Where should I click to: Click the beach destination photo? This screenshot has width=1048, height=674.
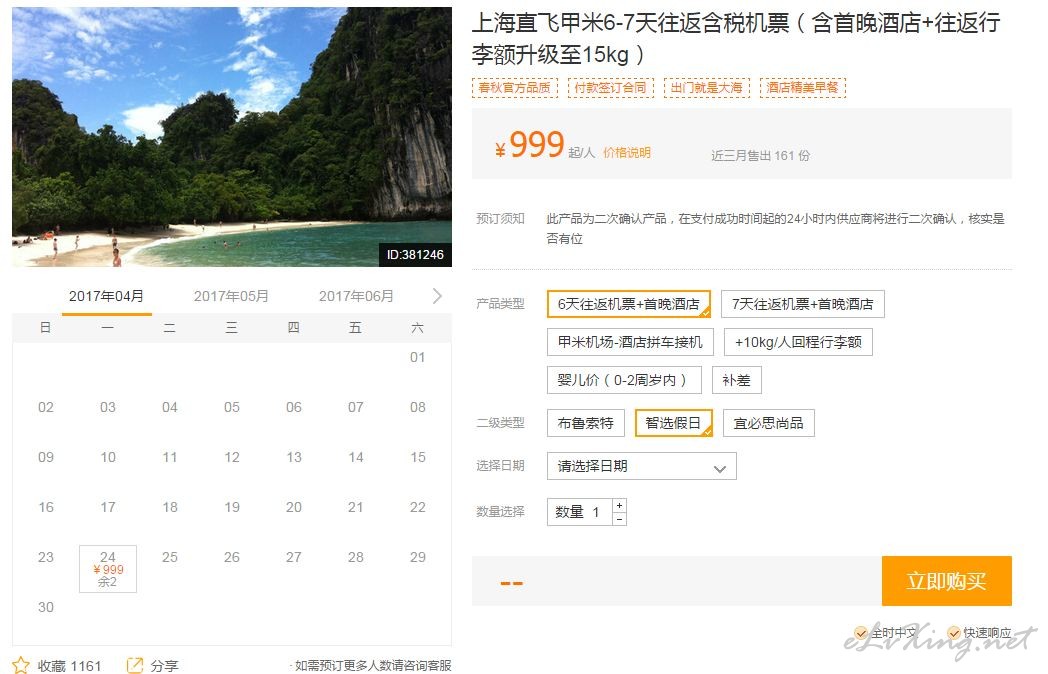pyautogui.click(x=231, y=137)
